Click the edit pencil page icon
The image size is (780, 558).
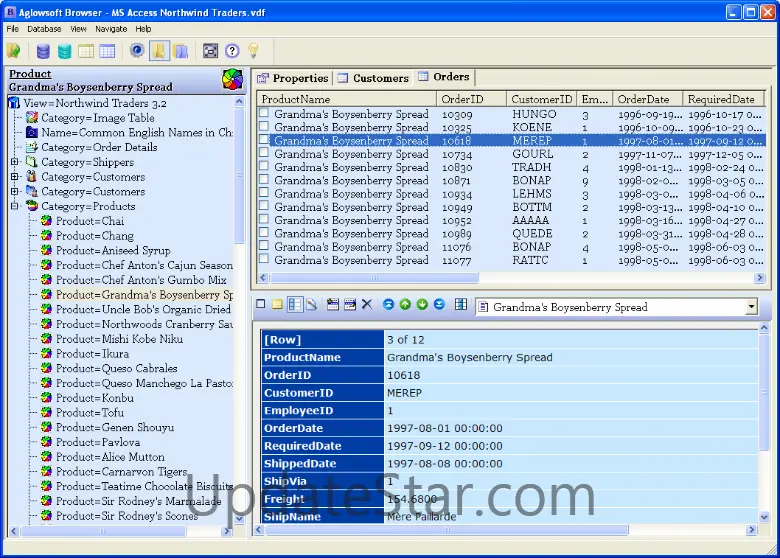pos(312,304)
